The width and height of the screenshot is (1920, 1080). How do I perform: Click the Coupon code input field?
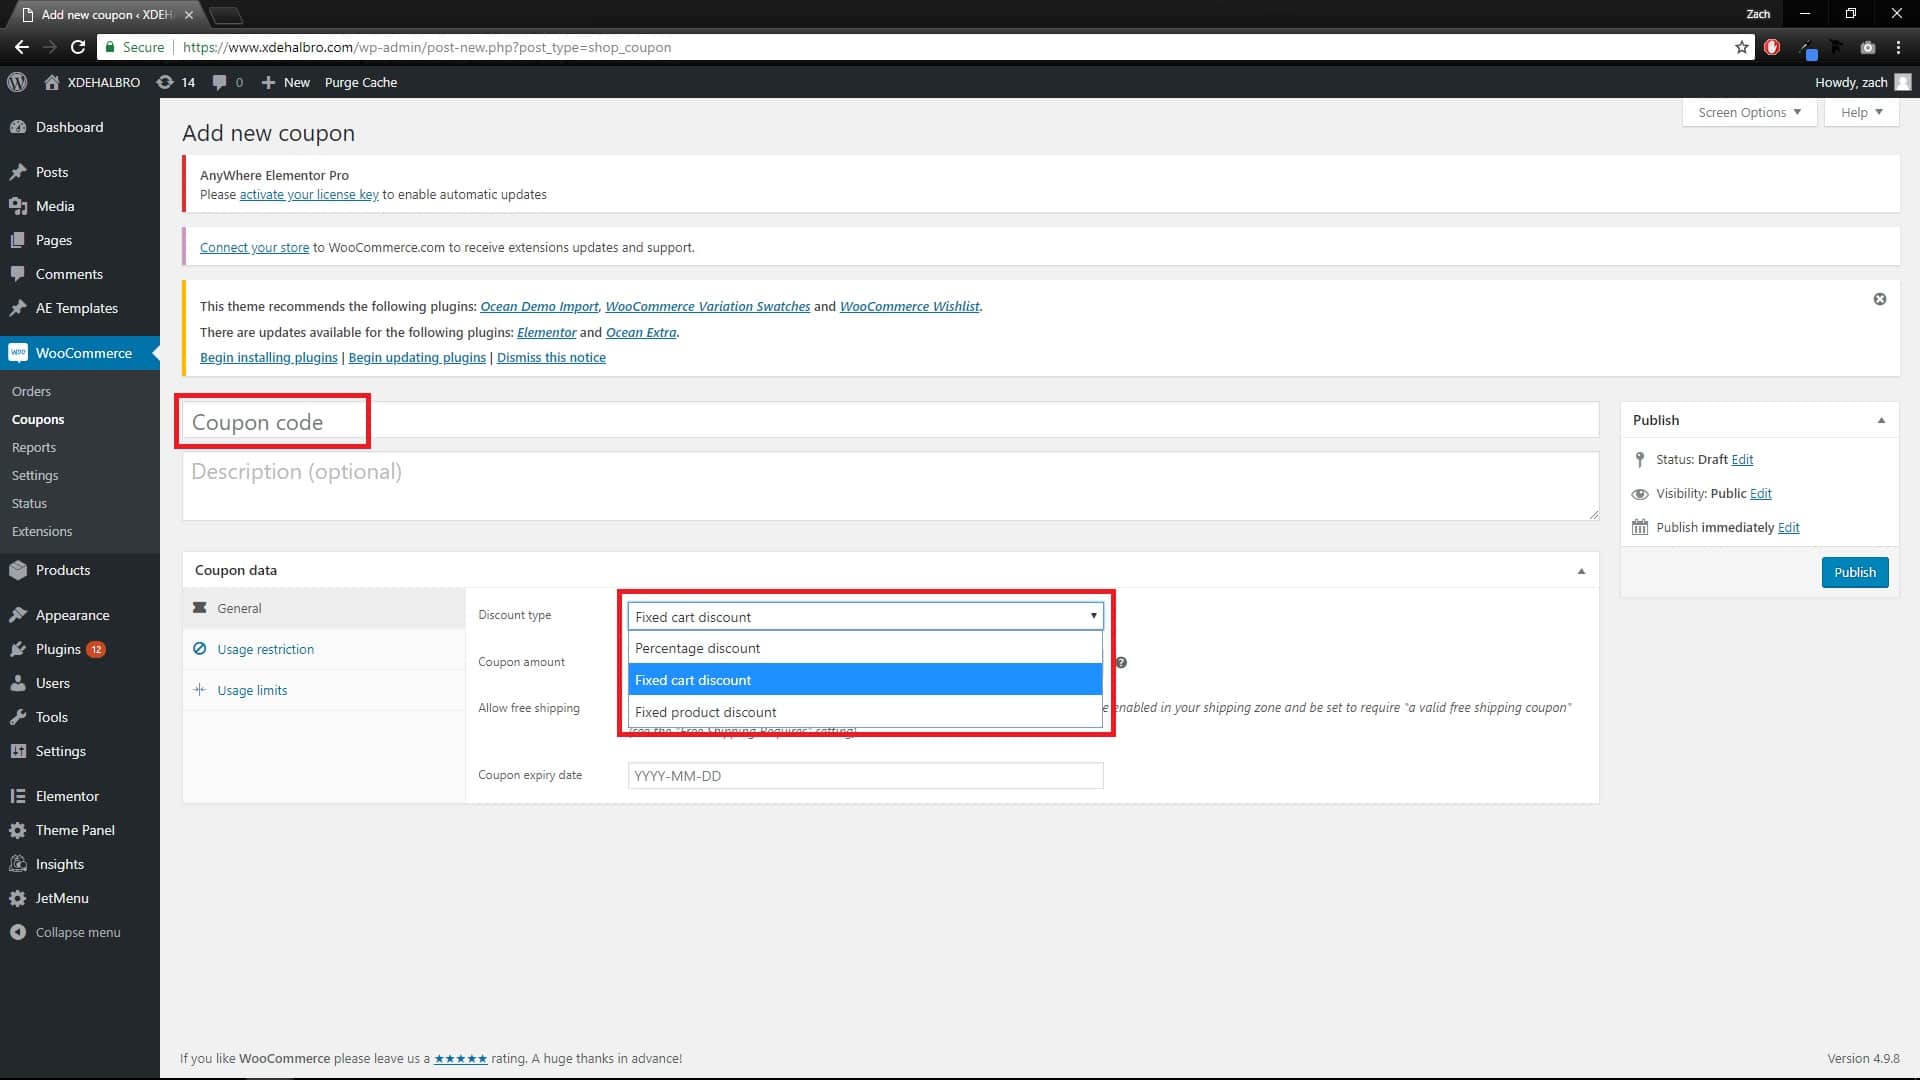point(890,421)
